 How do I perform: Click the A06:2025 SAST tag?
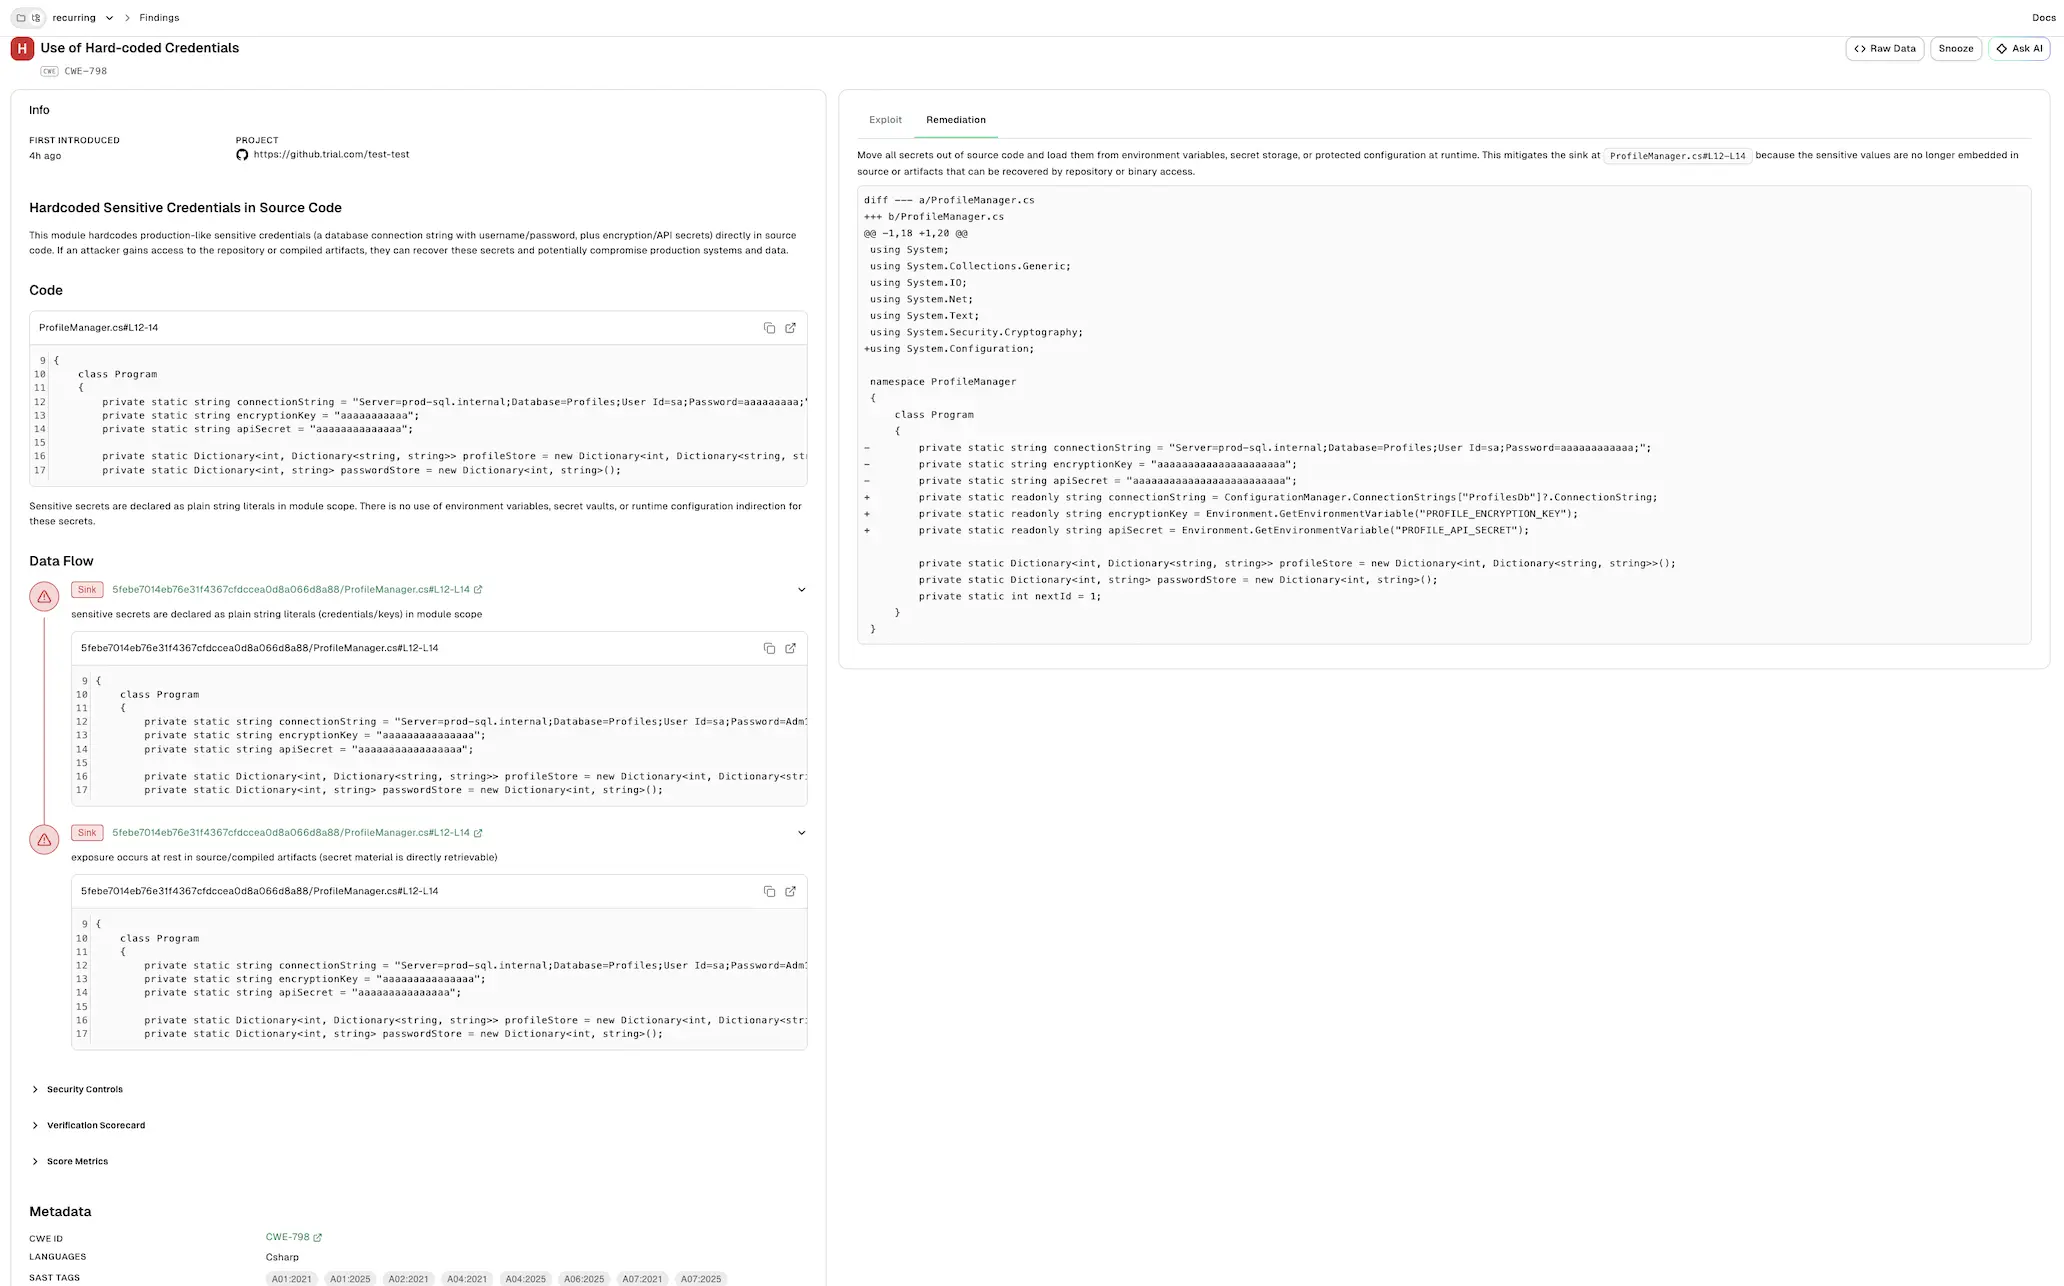coord(584,1279)
